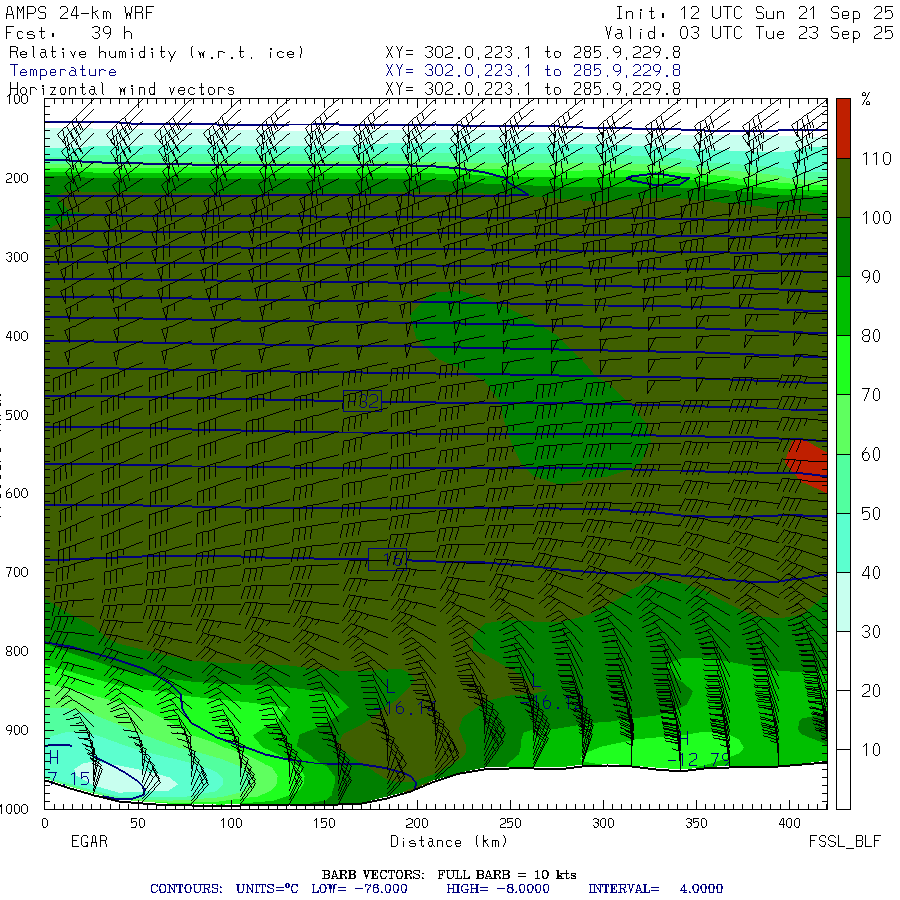The width and height of the screenshot is (900, 900).
Task: Click the INTERVAL= 4.0000 contour text
Action: pyautogui.click(x=655, y=888)
